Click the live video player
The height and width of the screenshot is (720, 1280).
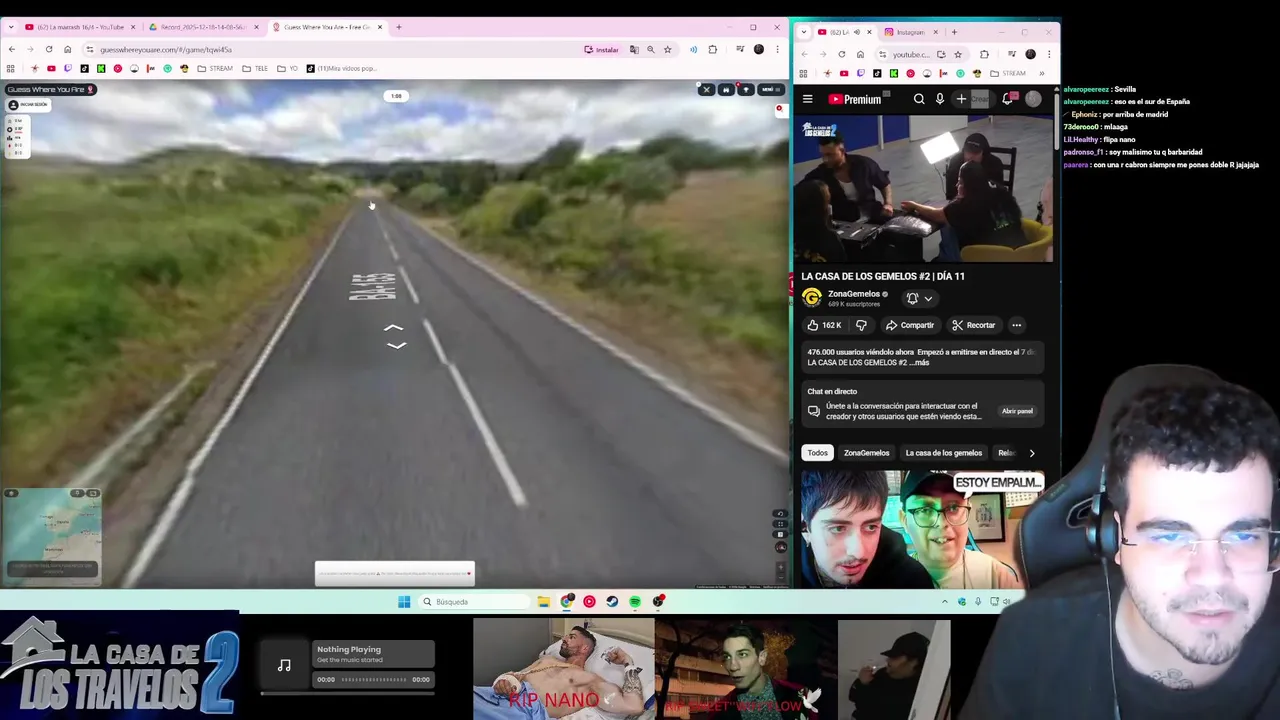pos(923,189)
